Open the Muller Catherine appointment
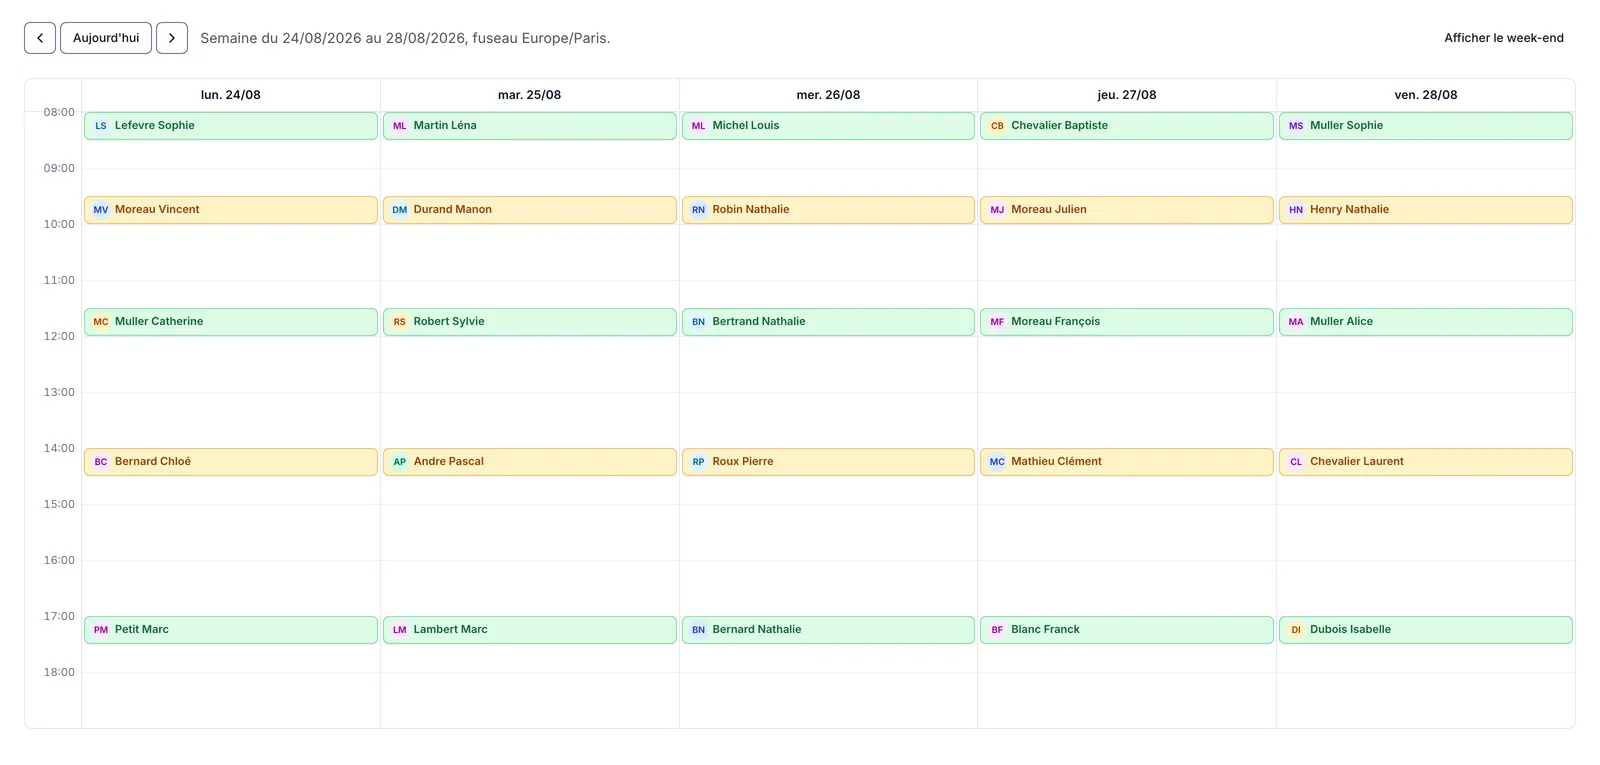The image size is (1600, 765). [231, 322]
